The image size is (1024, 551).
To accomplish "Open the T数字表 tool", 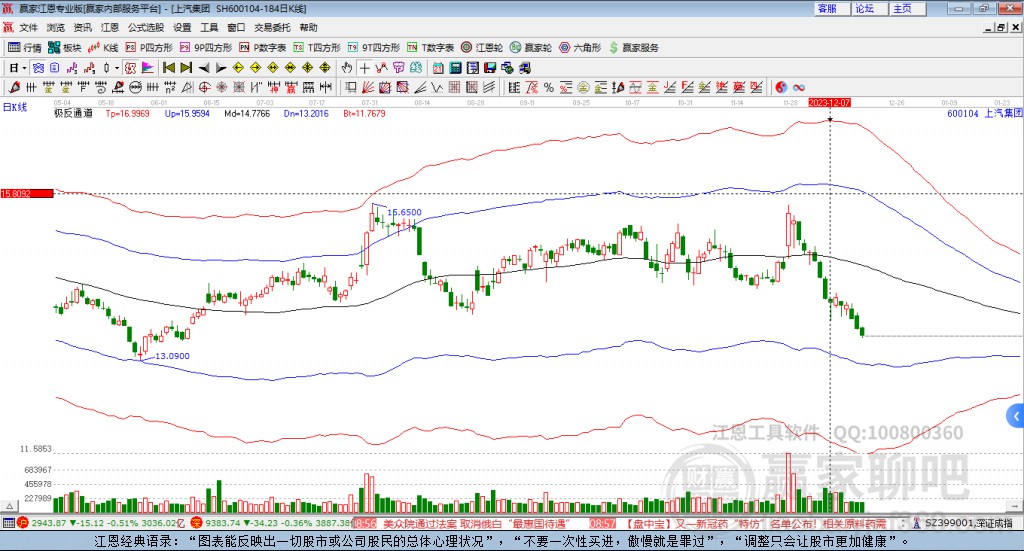I will pos(430,48).
